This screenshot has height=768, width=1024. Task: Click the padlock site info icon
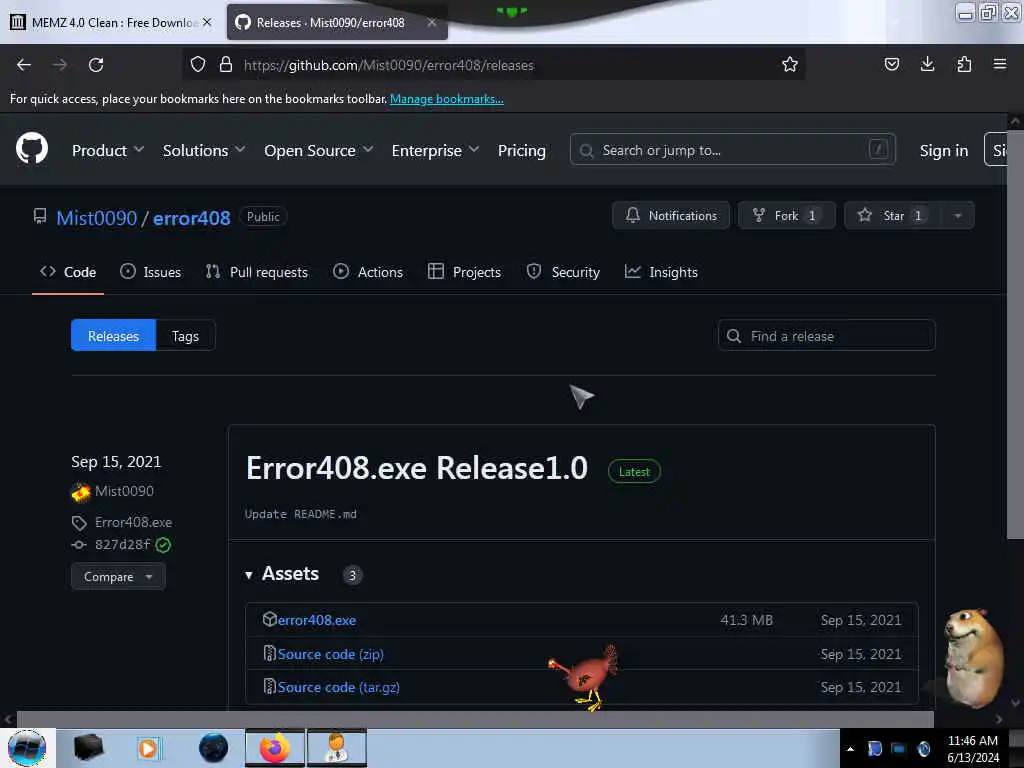click(226, 65)
